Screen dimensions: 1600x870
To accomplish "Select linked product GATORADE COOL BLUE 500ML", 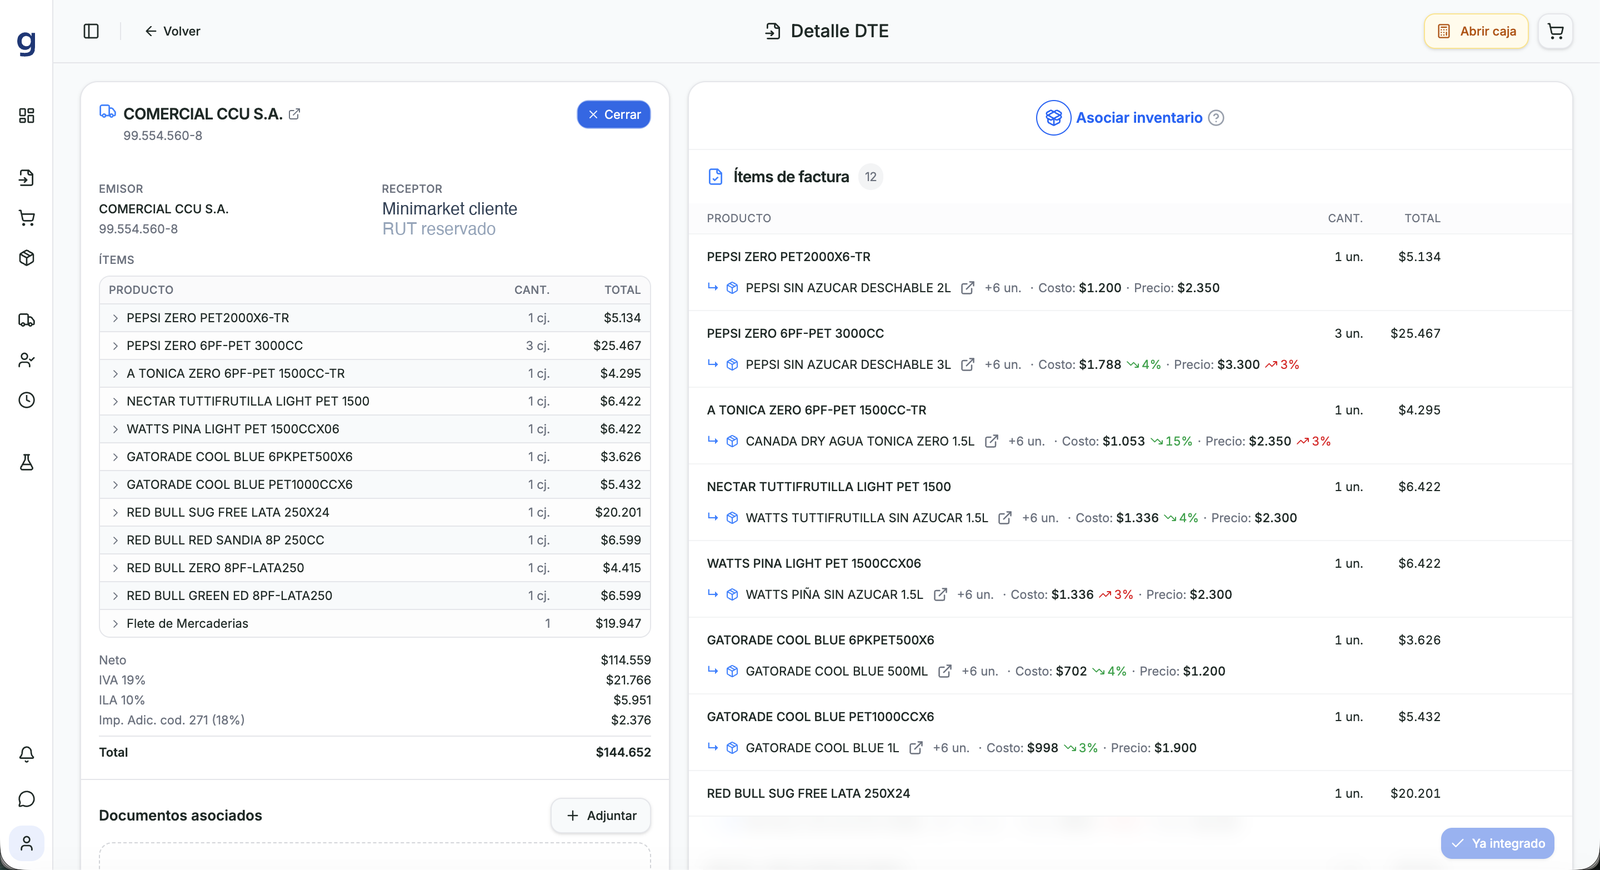I will point(837,671).
